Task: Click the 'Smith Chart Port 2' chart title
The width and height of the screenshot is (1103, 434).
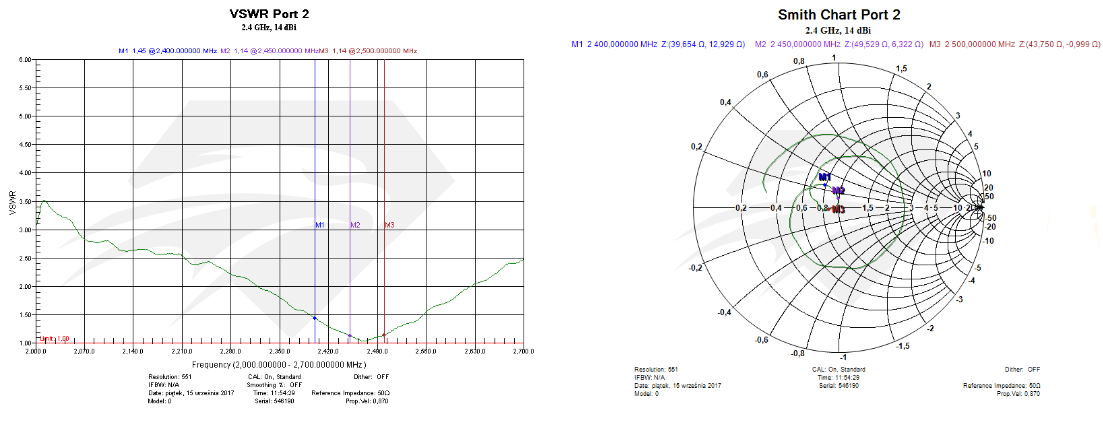Action: pos(839,15)
